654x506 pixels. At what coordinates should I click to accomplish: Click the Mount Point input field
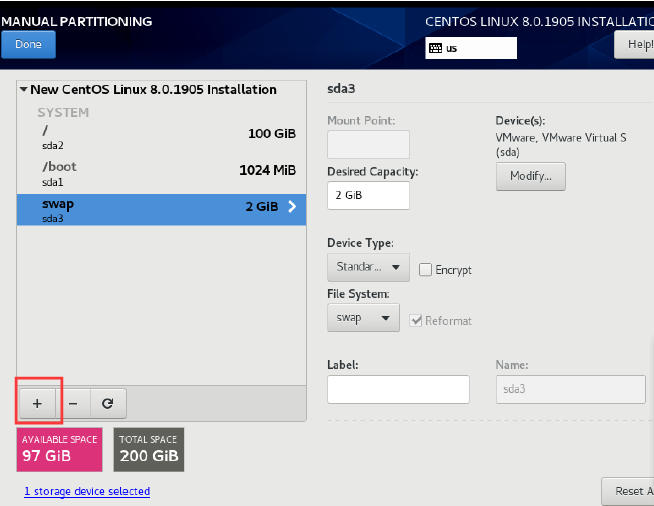pos(368,144)
